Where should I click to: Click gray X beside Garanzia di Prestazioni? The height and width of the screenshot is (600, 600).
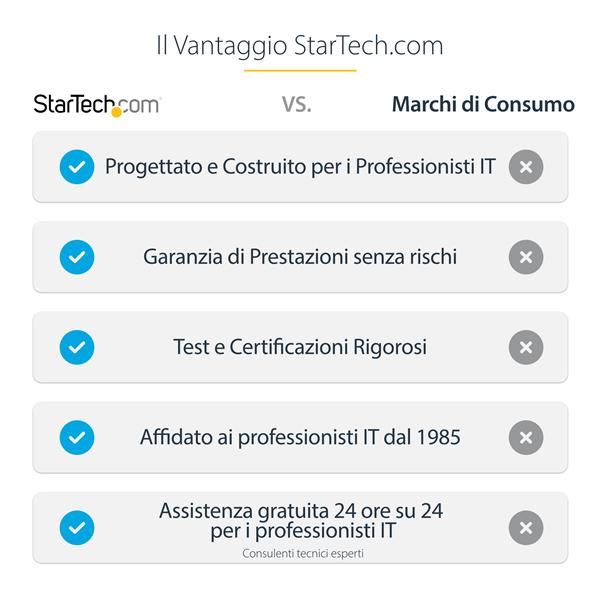coord(525,257)
